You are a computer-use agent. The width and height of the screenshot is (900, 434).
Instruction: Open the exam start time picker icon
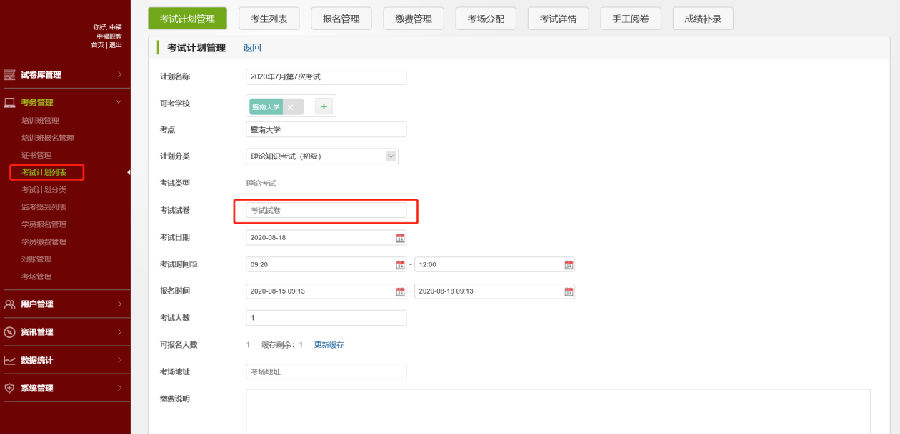[x=400, y=265]
